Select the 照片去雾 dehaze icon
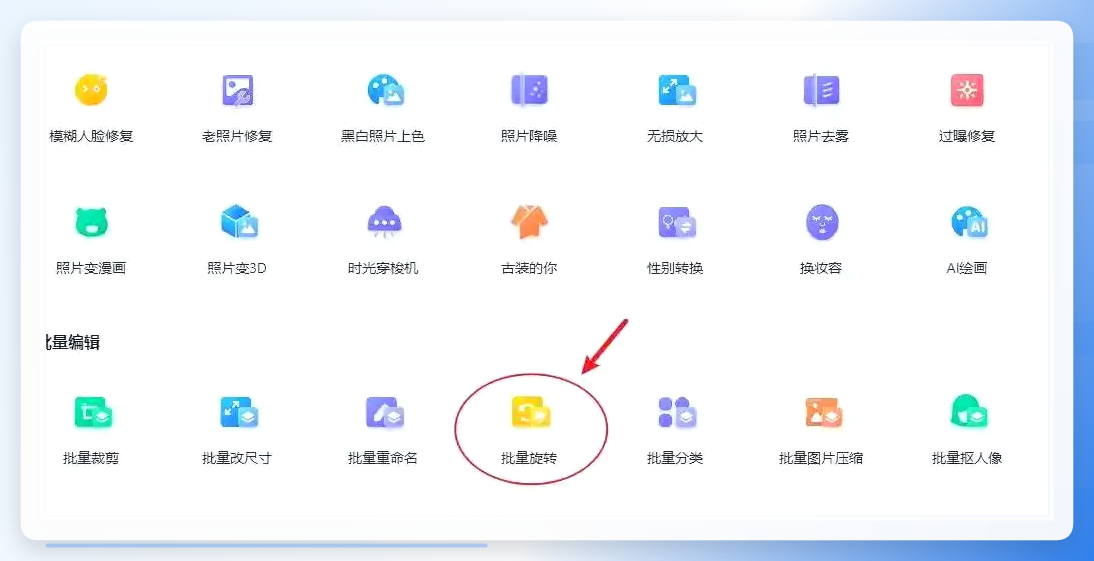The image size is (1094, 561). pos(821,90)
